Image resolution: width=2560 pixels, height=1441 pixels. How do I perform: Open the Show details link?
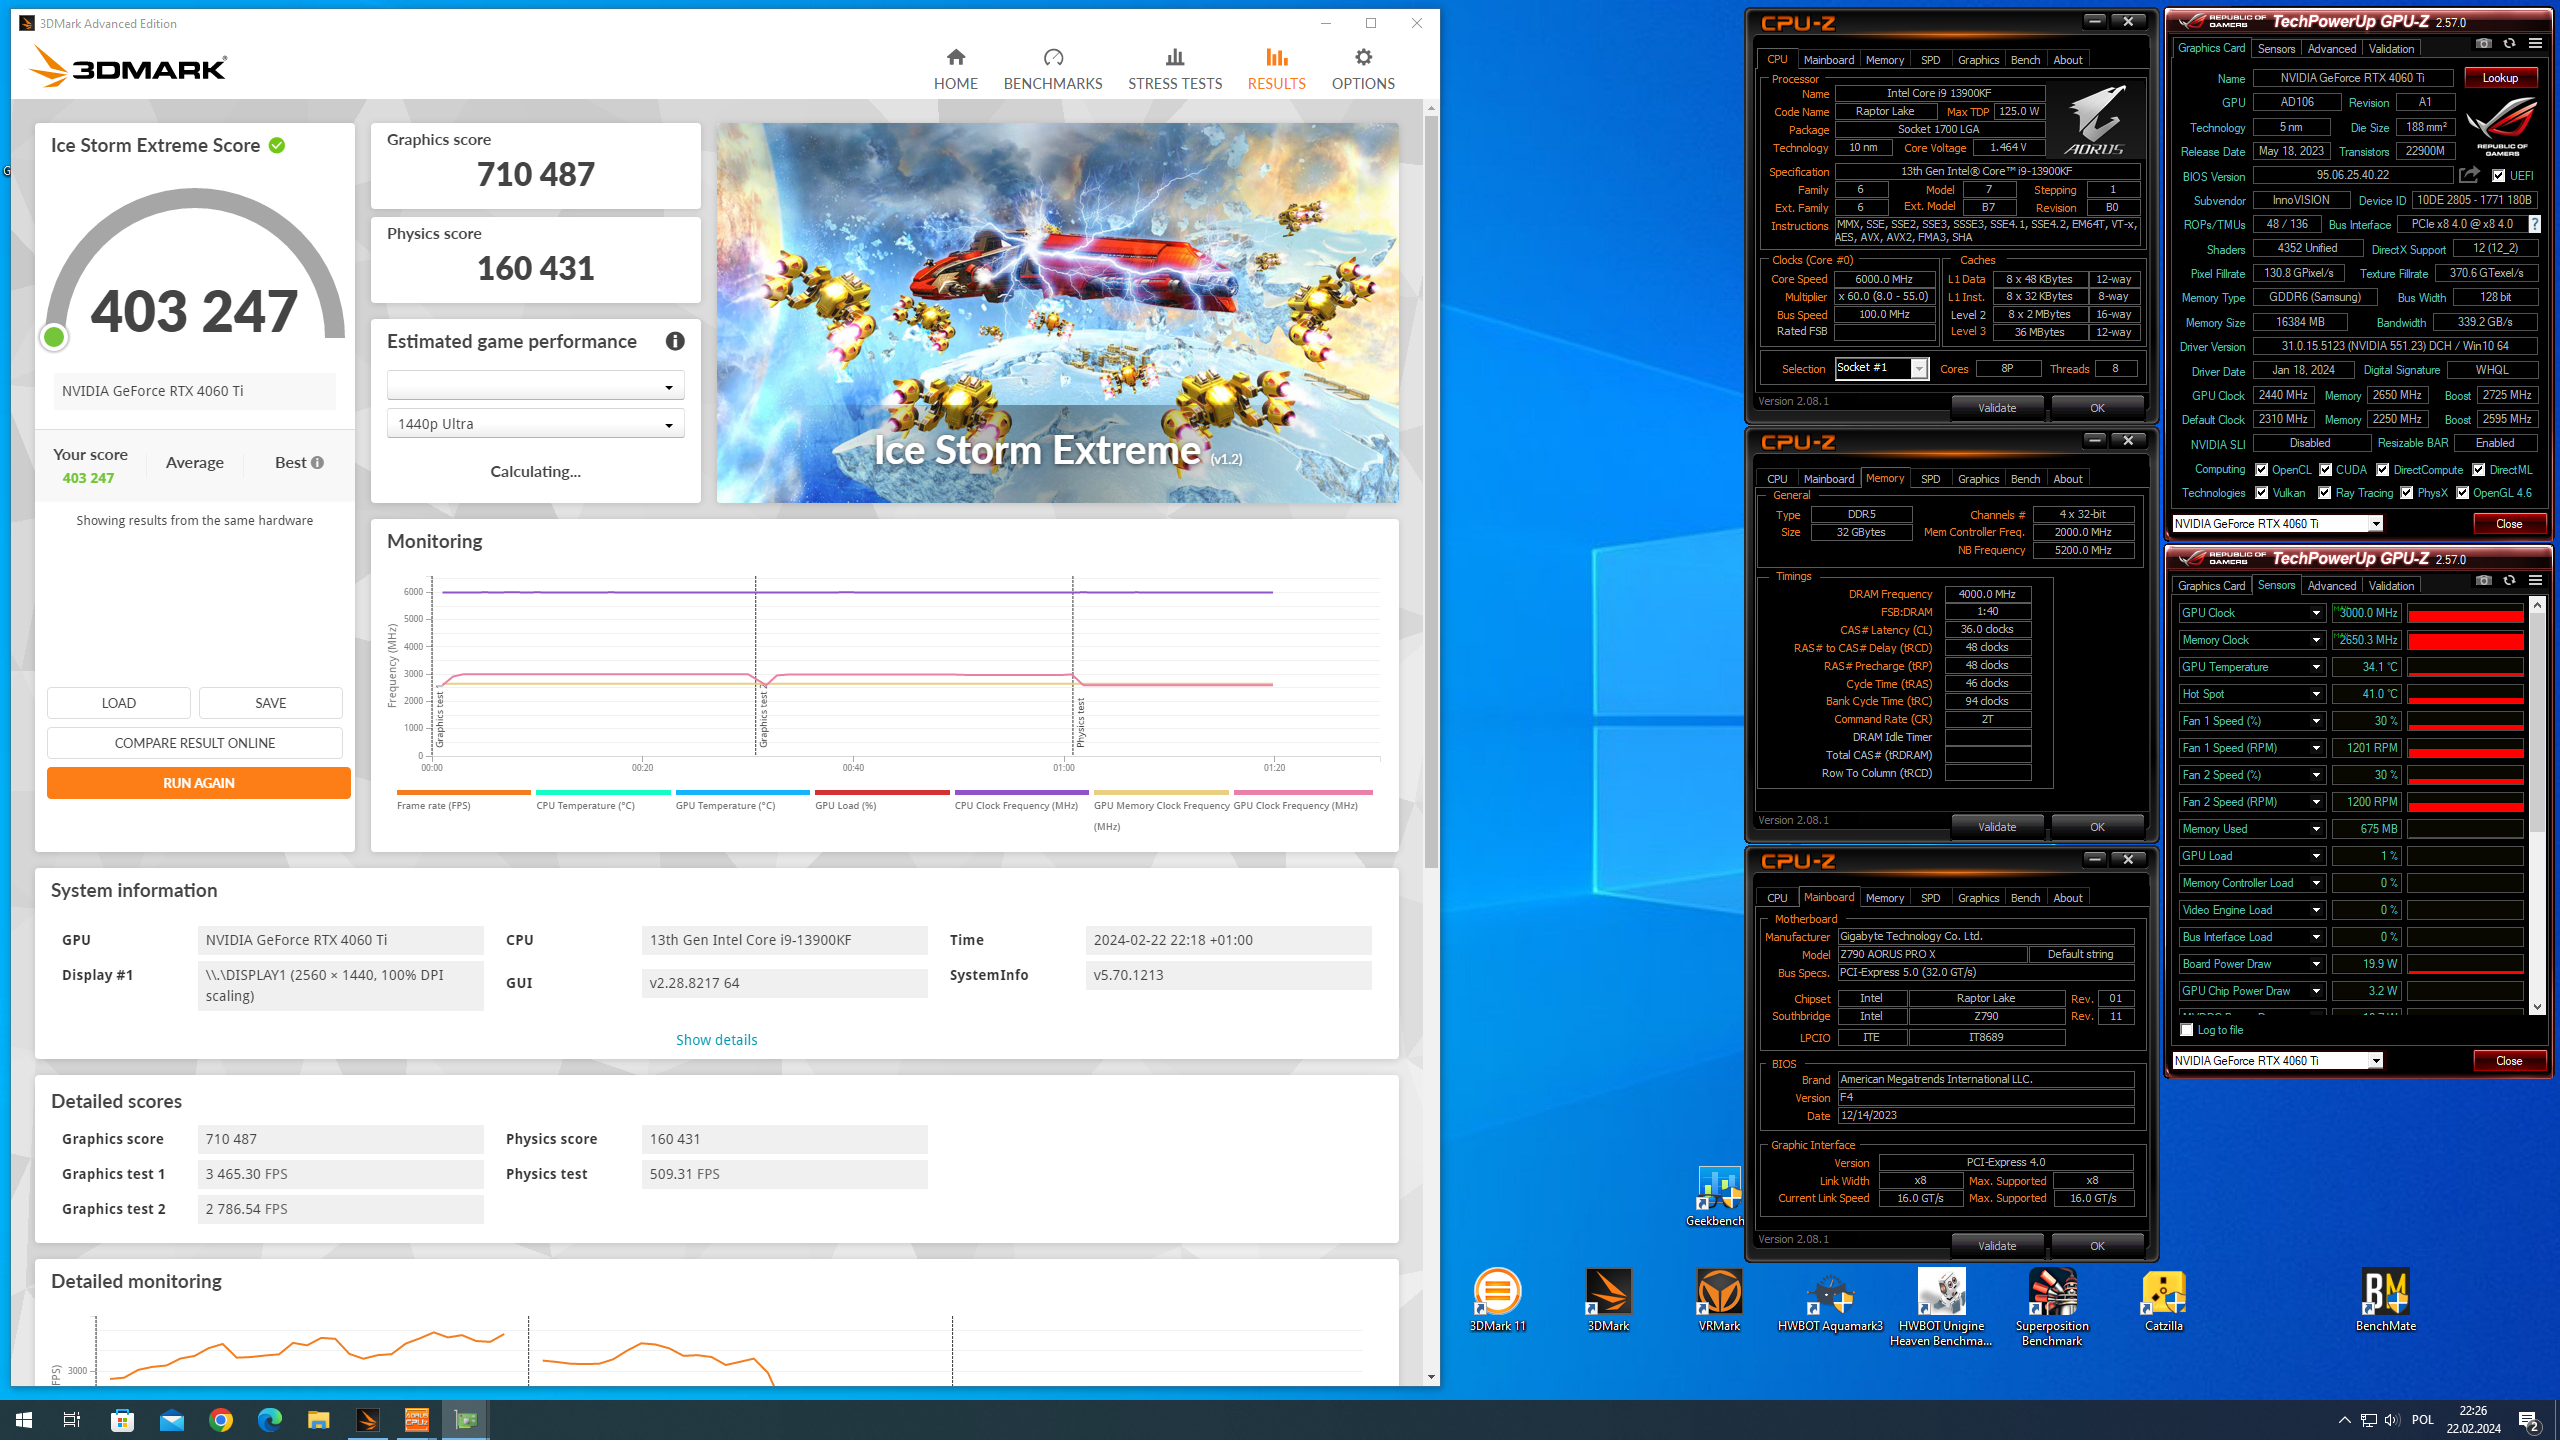716,1040
